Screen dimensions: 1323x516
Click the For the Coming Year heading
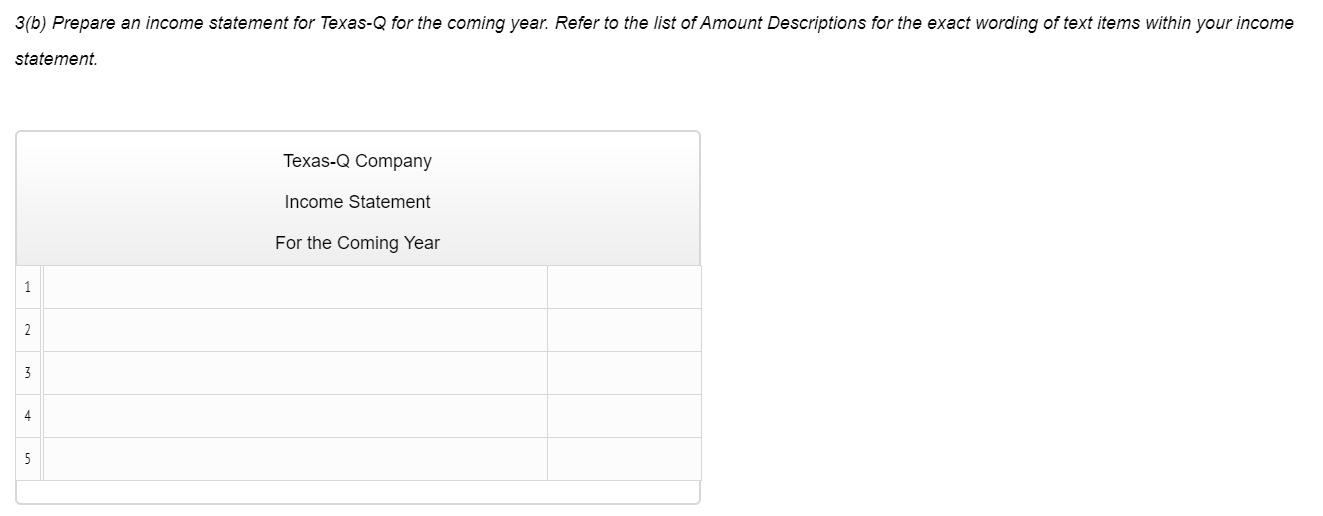tap(357, 243)
